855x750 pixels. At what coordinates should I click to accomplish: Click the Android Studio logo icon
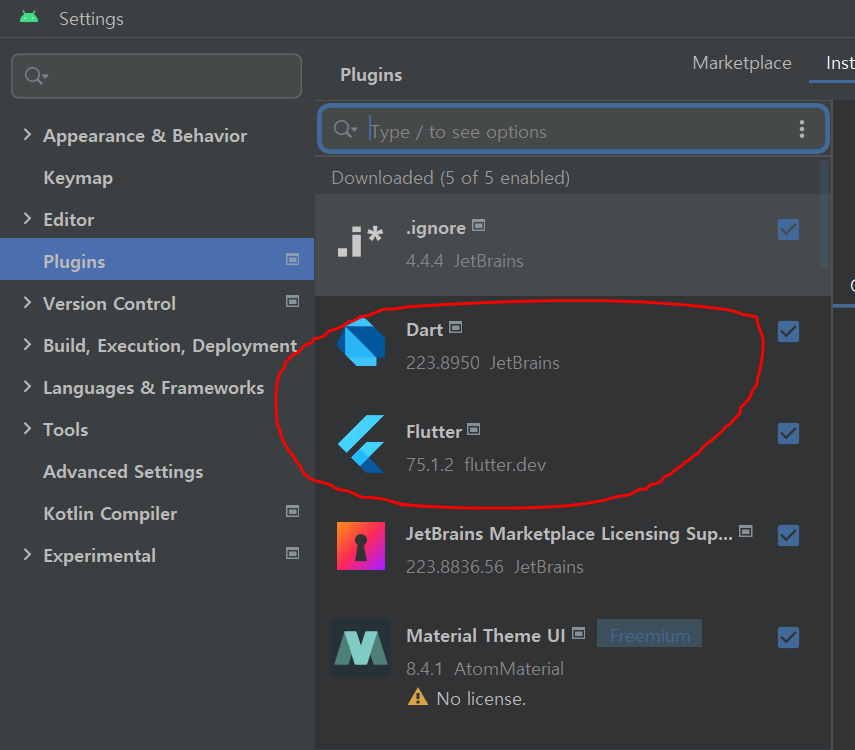tap(29, 17)
